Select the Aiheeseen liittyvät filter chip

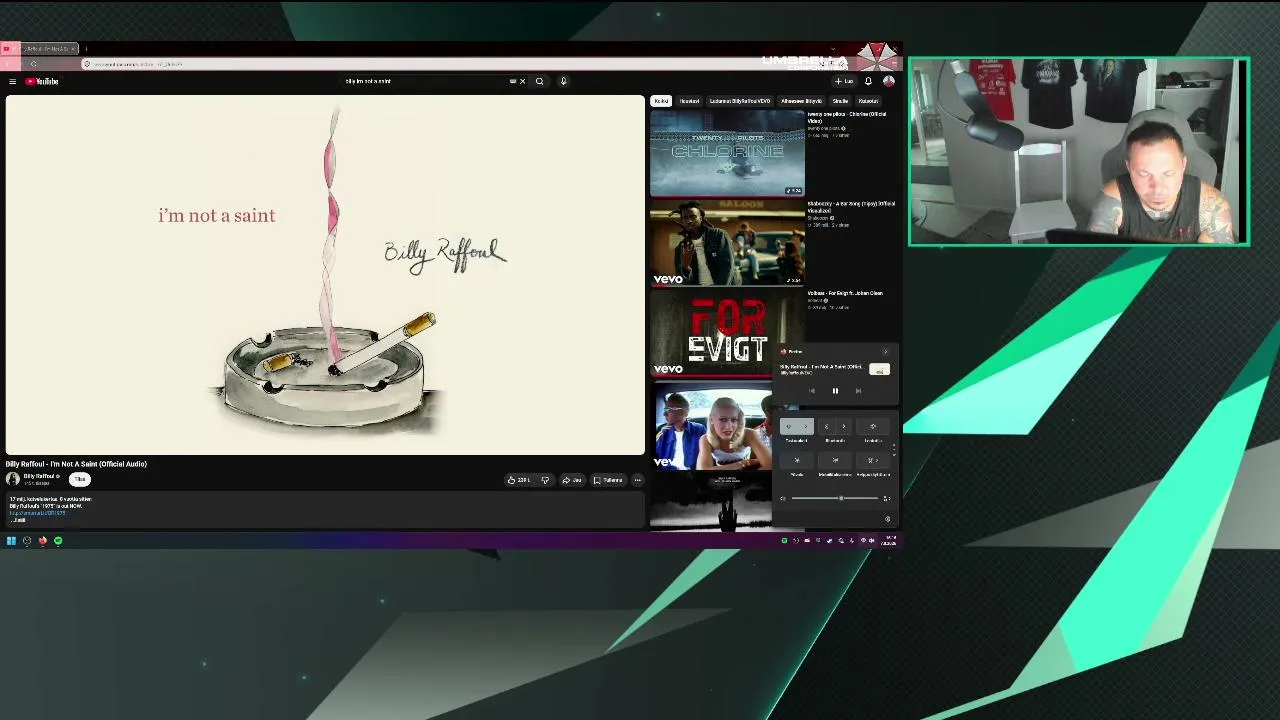801,101
